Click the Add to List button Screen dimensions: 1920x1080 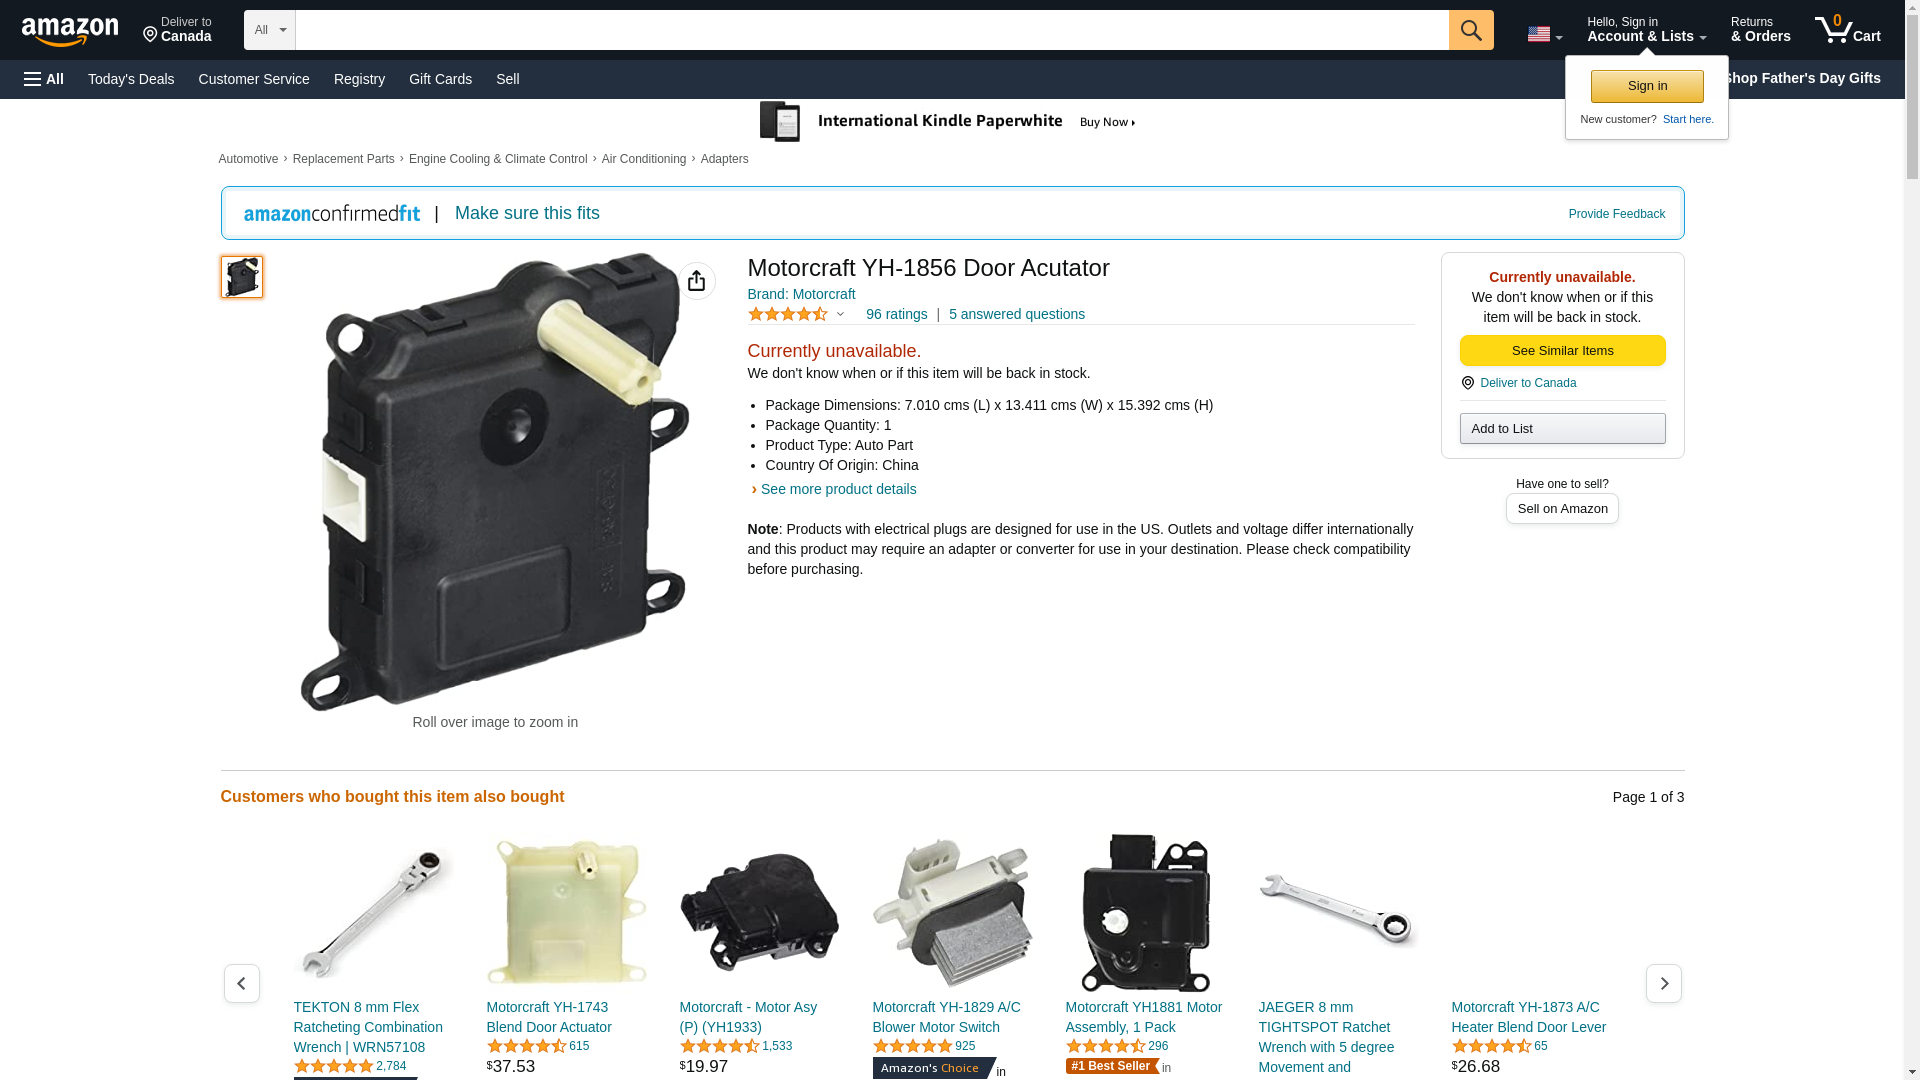1562,429
